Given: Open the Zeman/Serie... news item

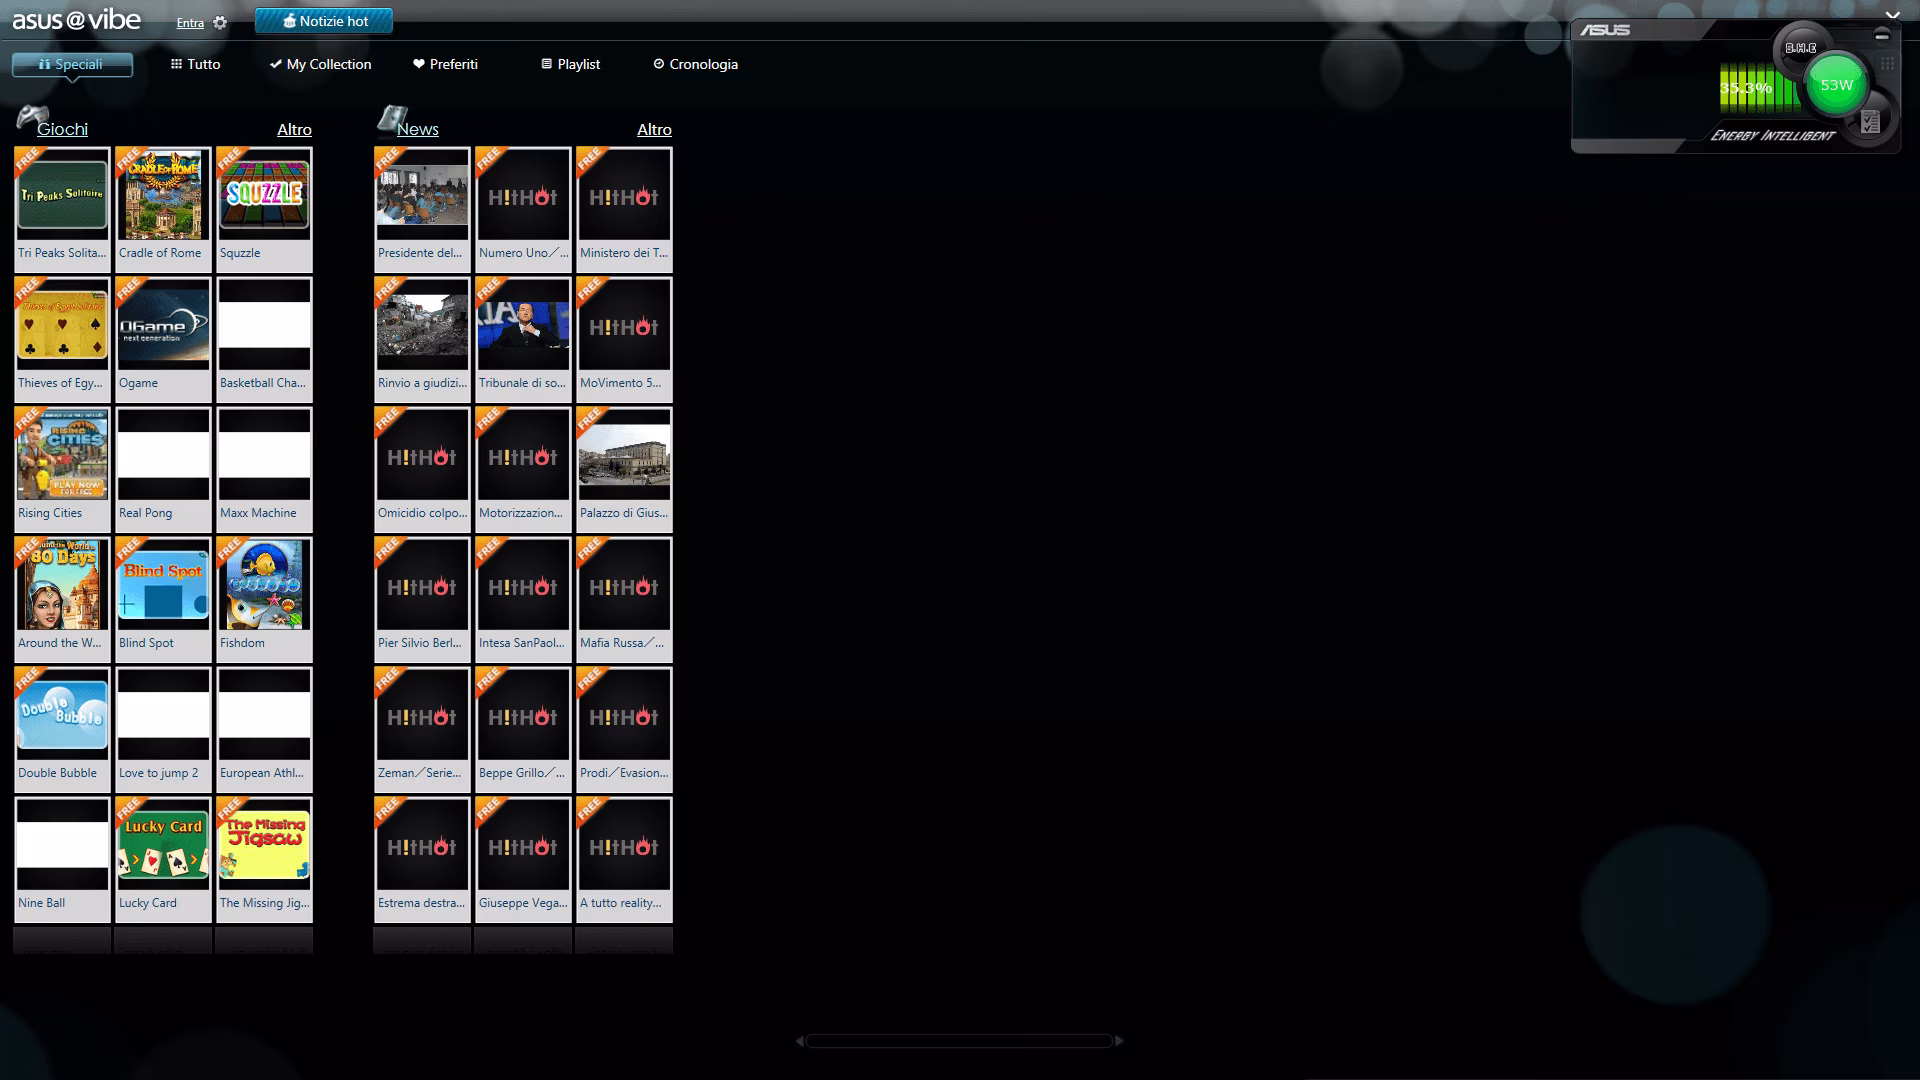Looking at the screenshot, I should click(422, 730).
